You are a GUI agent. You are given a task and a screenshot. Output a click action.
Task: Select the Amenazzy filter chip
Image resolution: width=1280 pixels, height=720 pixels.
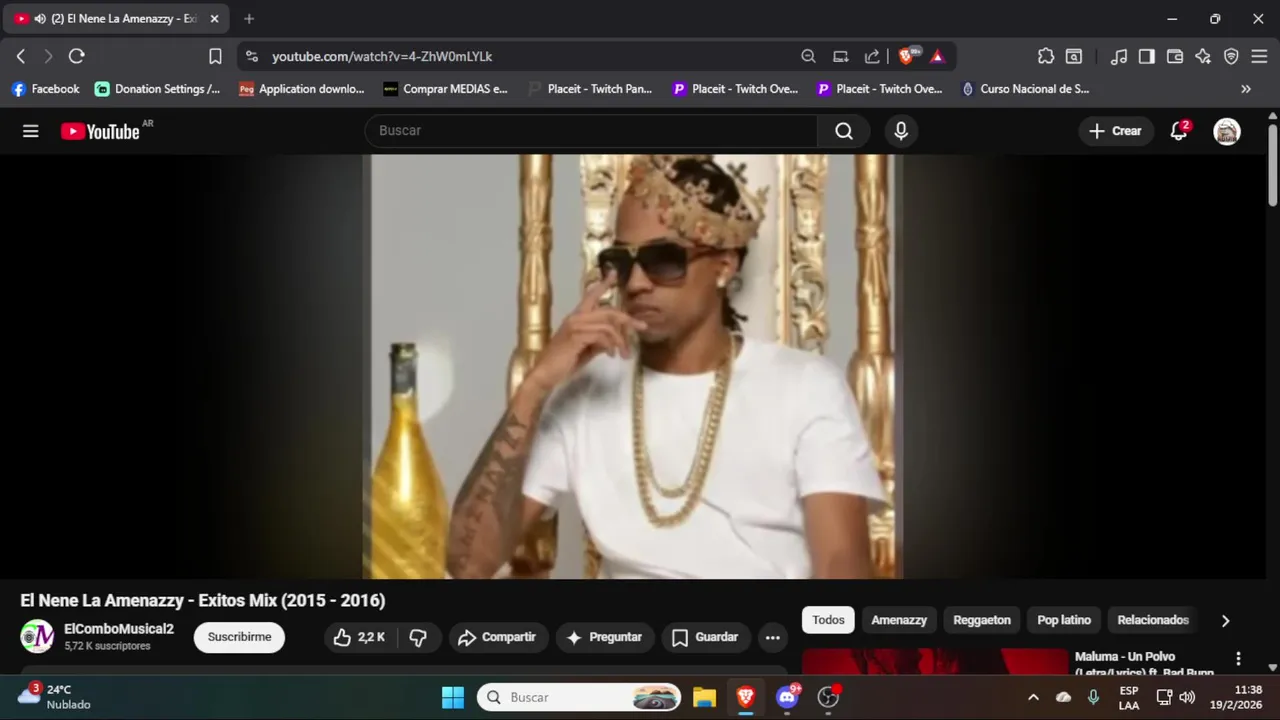[x=899, y=620]
